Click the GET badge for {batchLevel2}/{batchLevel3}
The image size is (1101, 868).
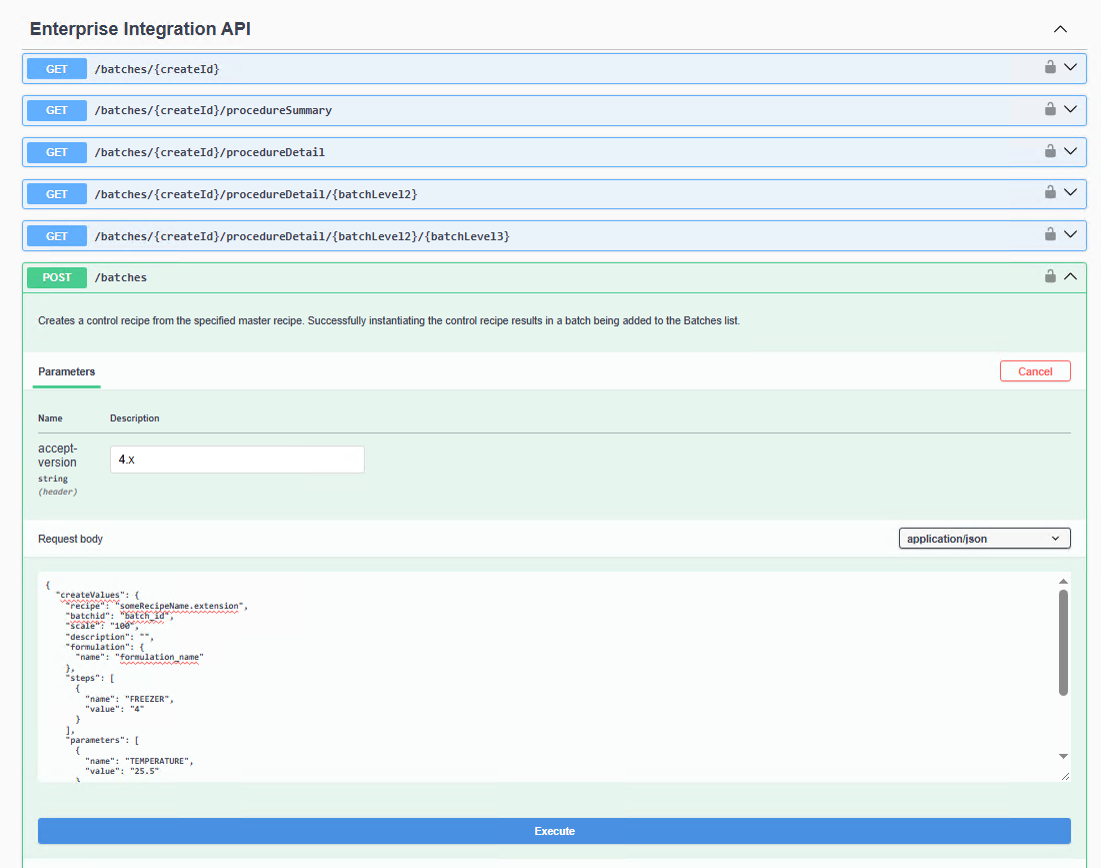point(57,236)
